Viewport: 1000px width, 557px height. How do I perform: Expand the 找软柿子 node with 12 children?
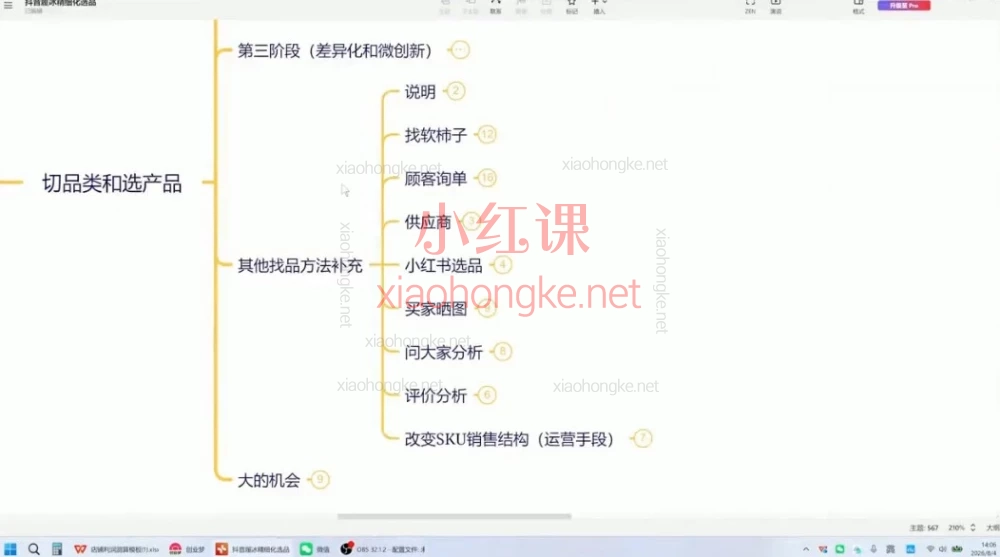coord(487,134)
